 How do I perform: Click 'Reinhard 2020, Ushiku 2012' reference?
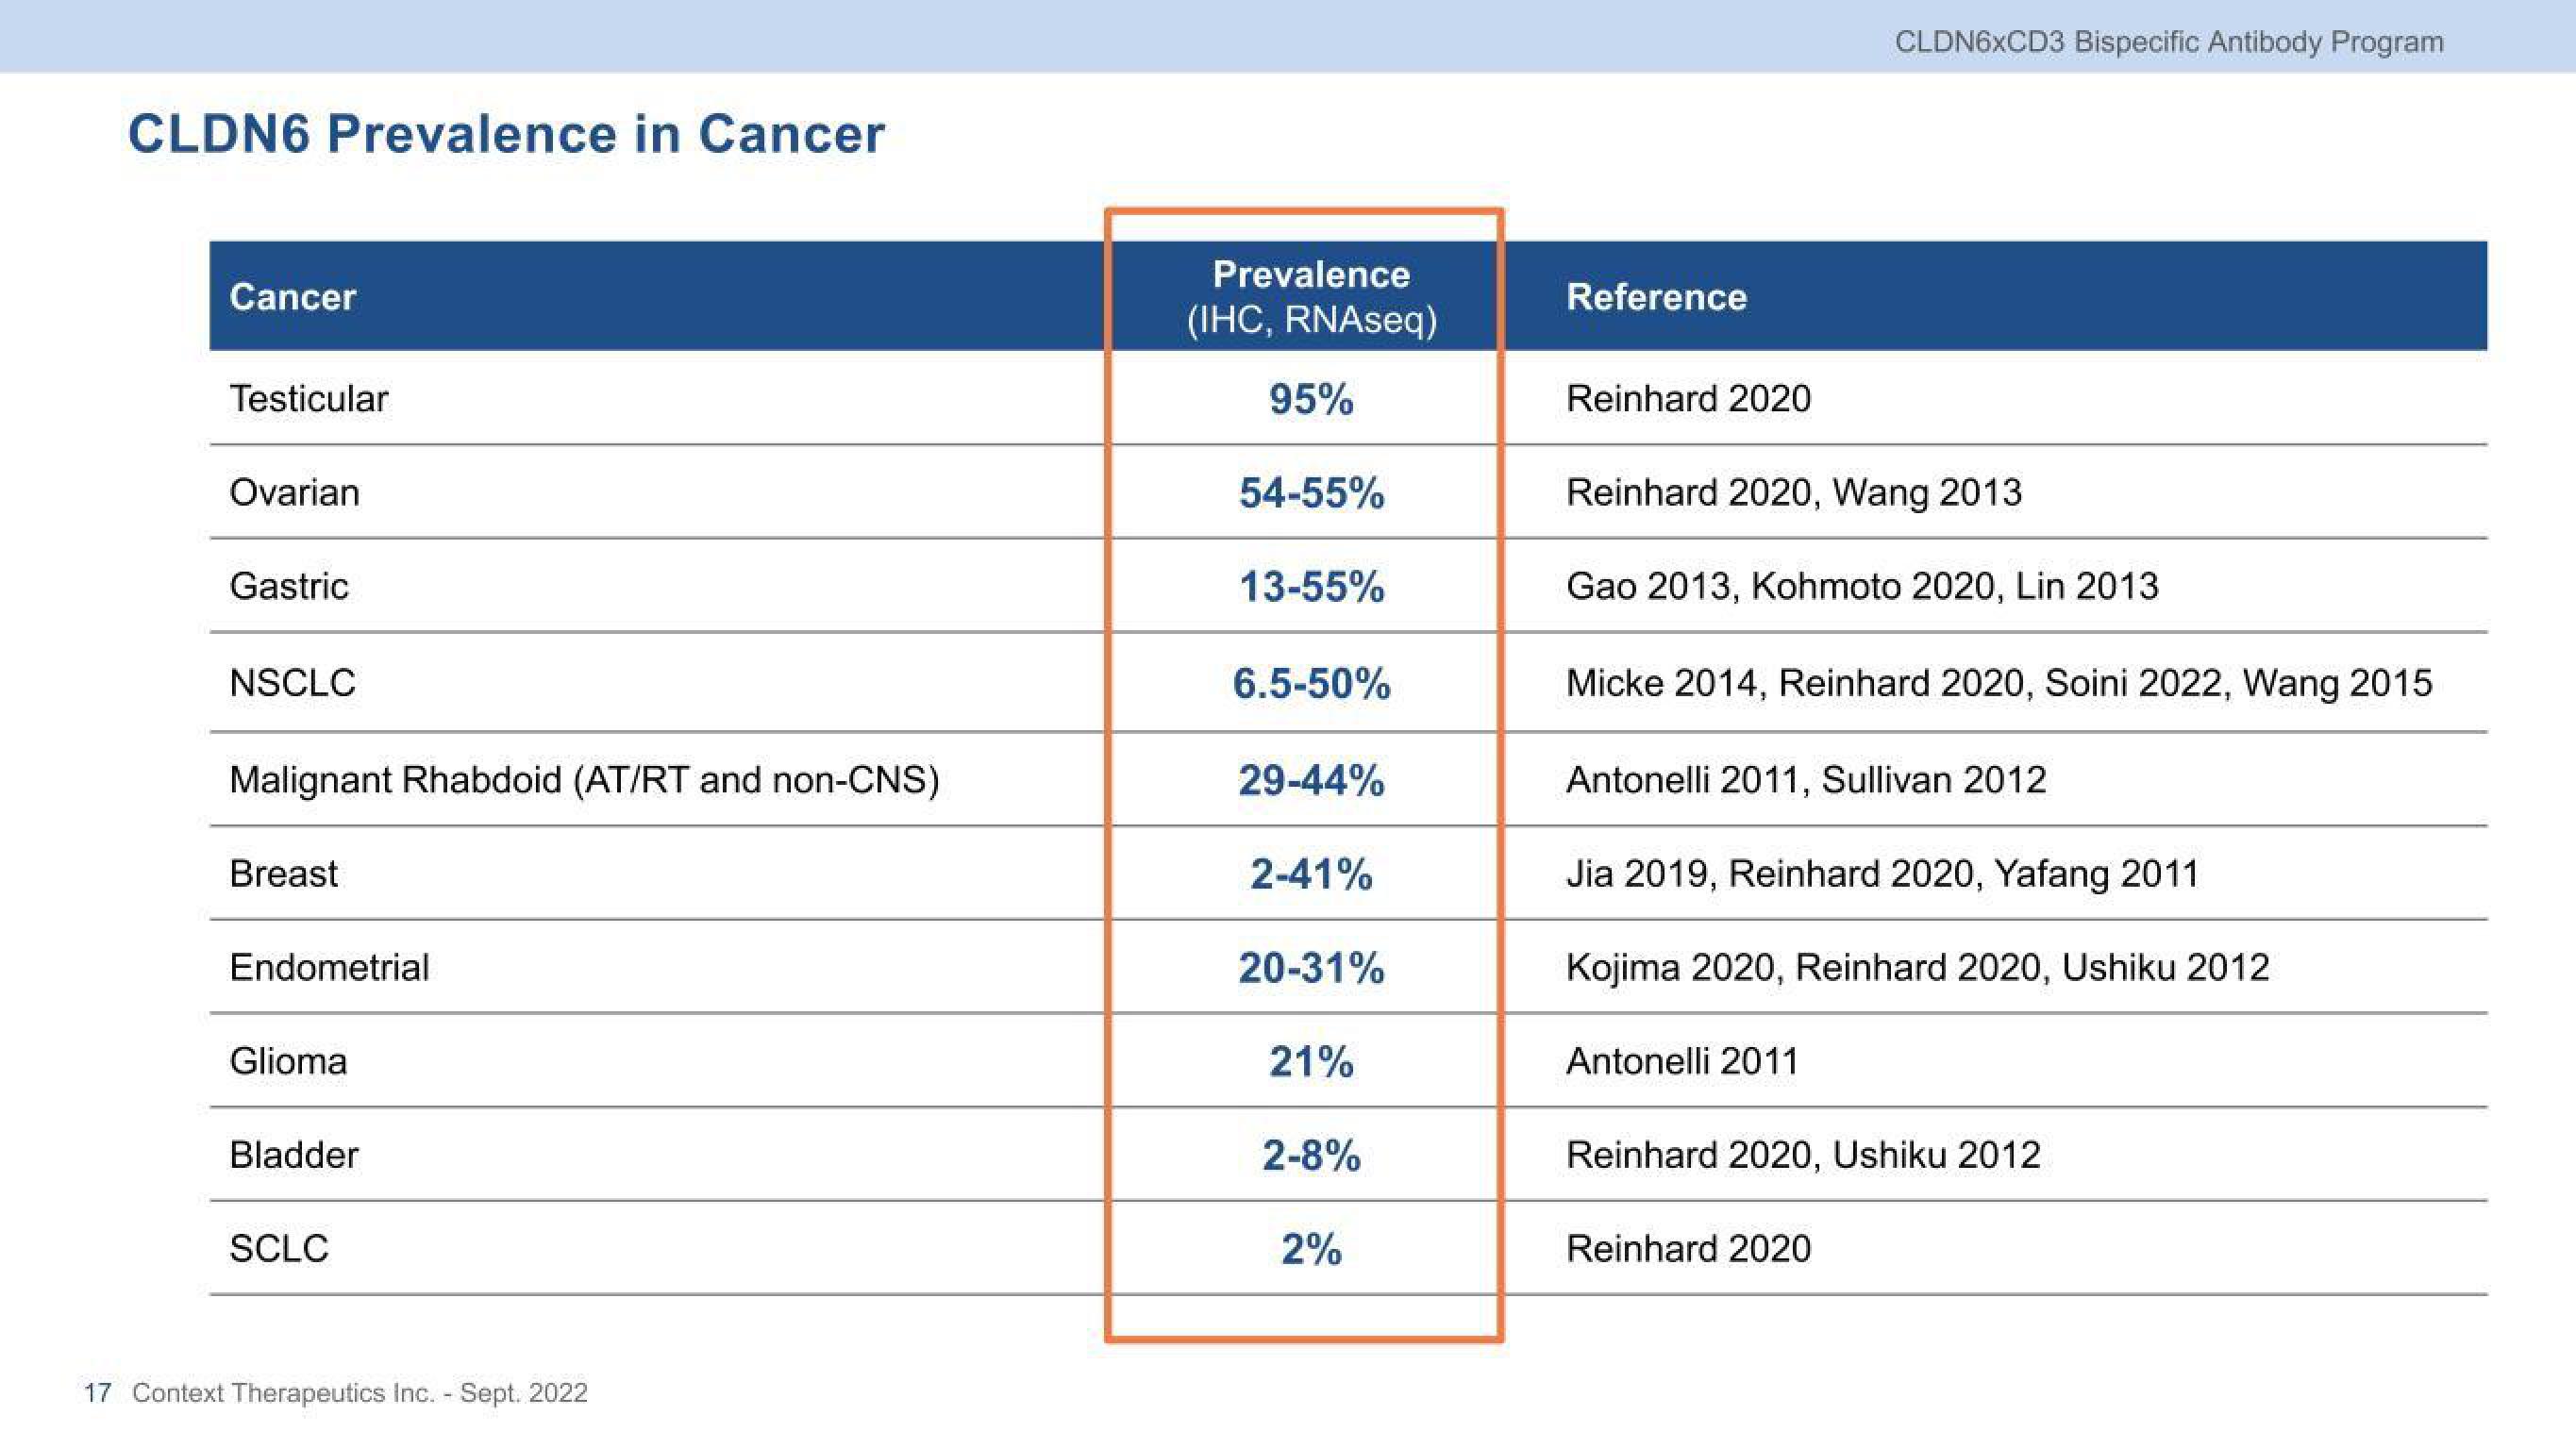1803,1155
